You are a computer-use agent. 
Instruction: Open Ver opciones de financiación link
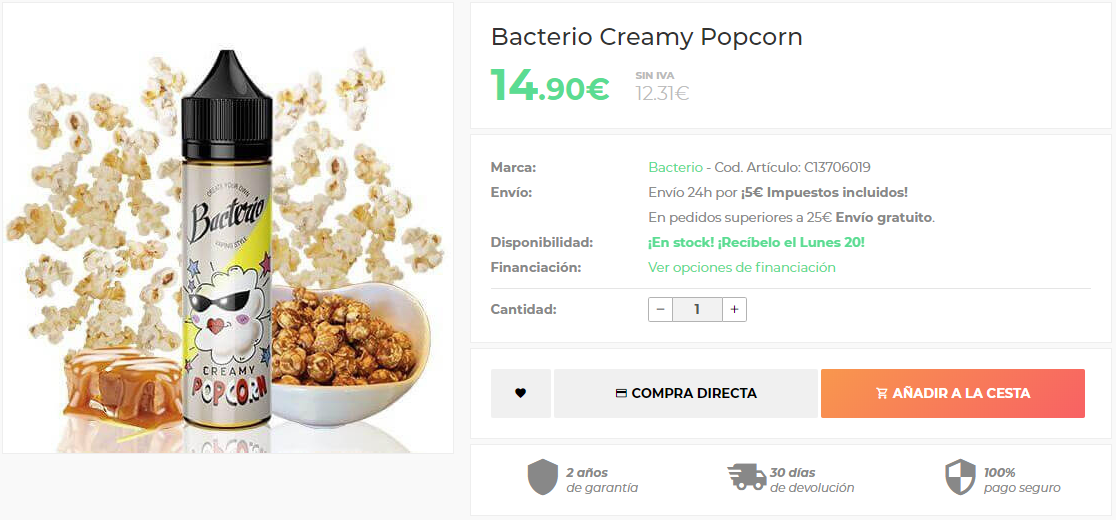click(x=742, y=267)
